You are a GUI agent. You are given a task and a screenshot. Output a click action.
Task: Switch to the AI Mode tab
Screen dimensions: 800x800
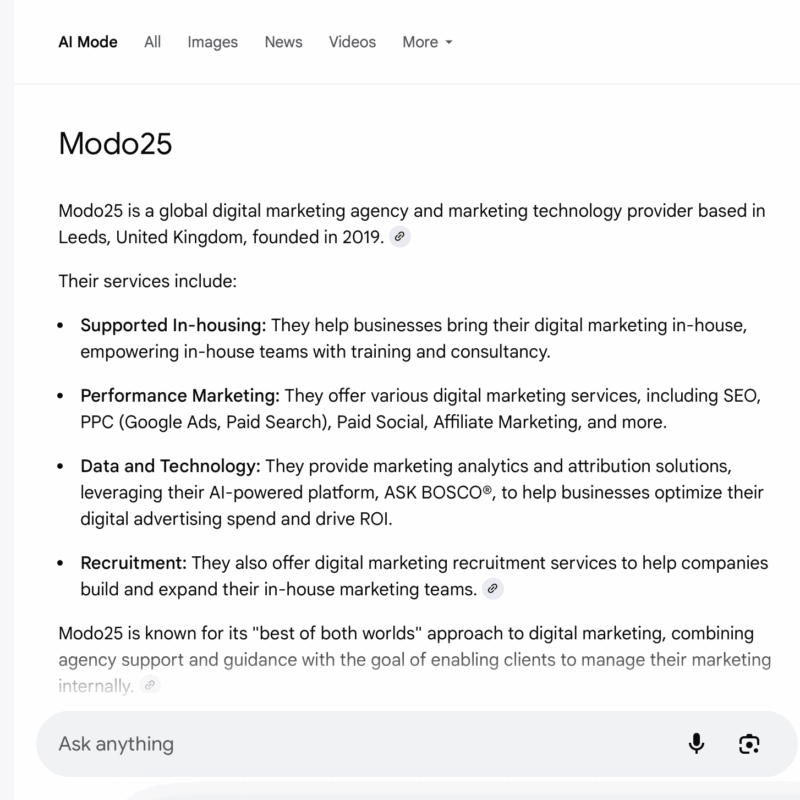coord(88,42)
